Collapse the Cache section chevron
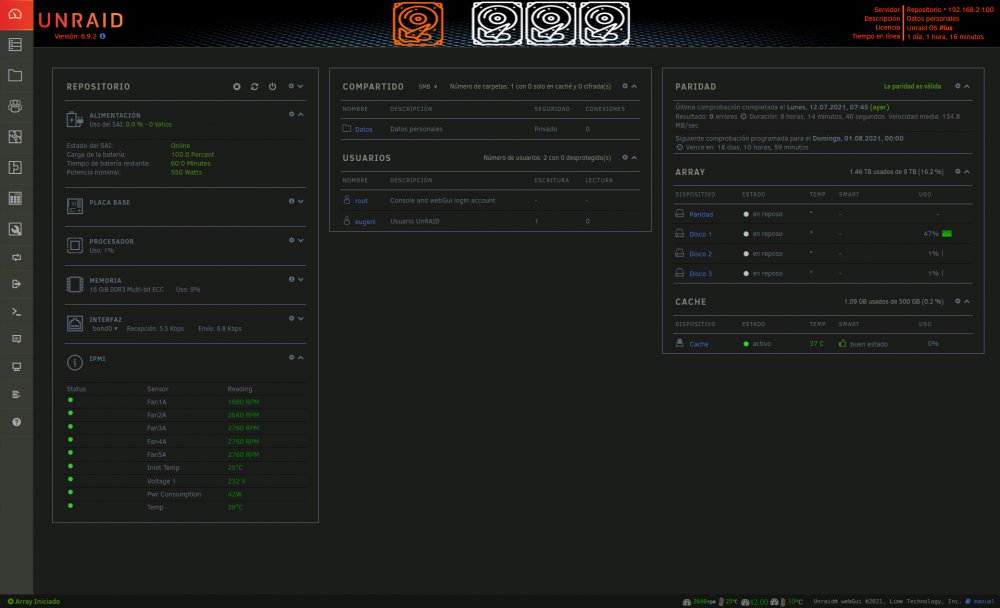The height and width of the screenshot is (608, 1000). click(x=967, y=301)
